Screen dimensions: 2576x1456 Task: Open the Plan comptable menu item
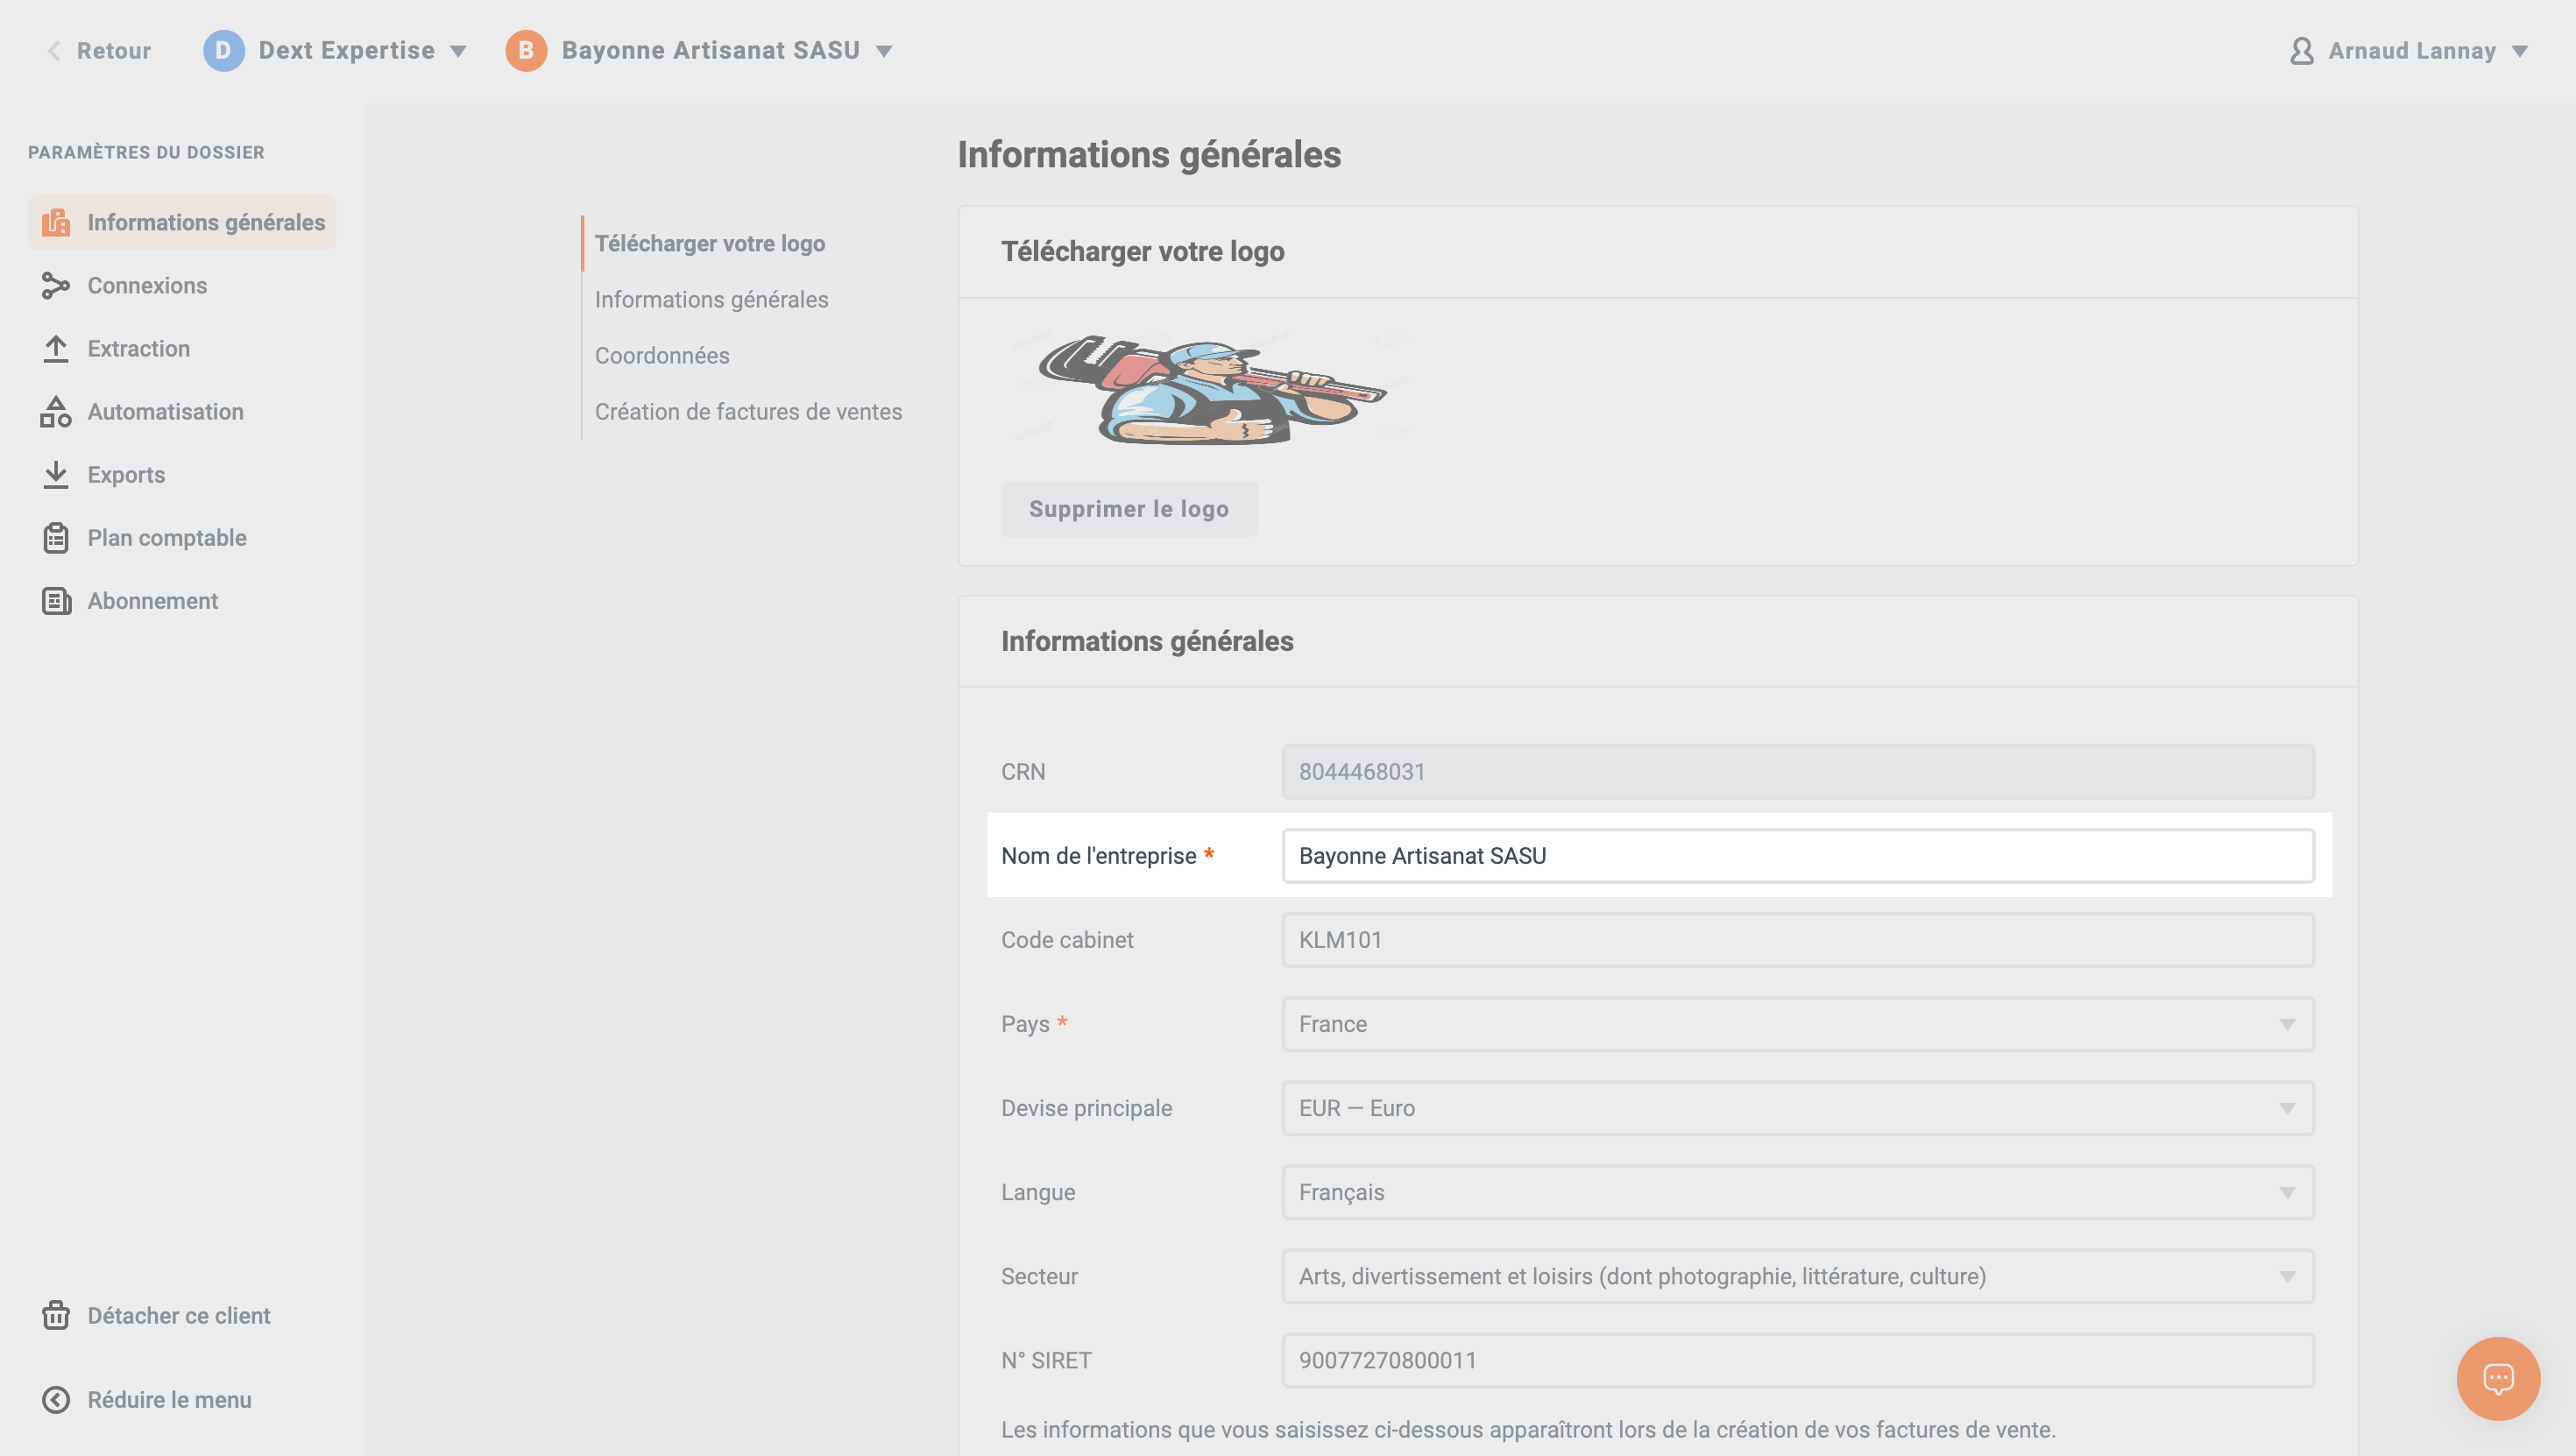182,537
